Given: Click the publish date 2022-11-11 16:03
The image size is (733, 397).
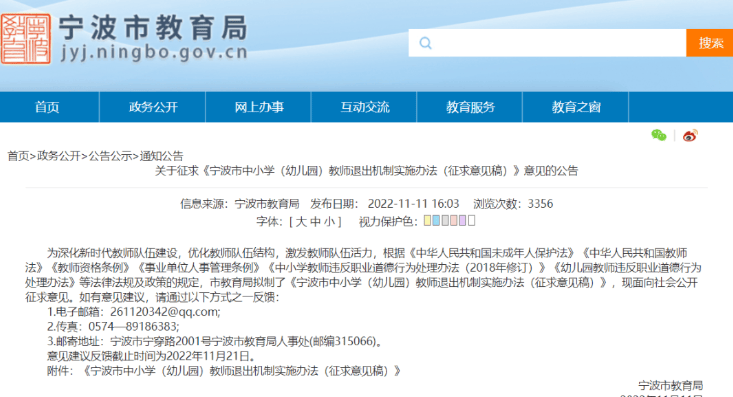Looking at the screenshot, I should [x=413, y=204].
